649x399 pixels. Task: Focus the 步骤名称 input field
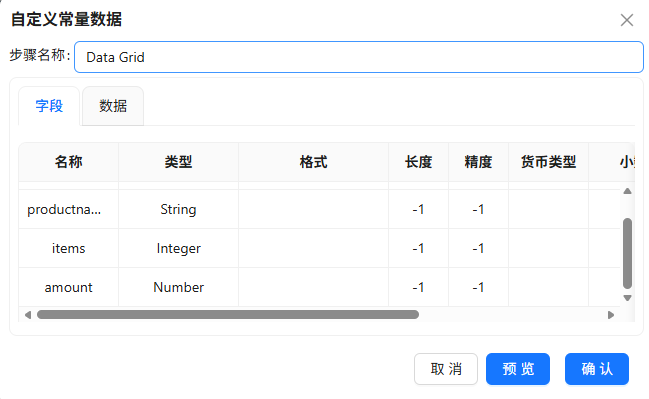pos(359,57)
